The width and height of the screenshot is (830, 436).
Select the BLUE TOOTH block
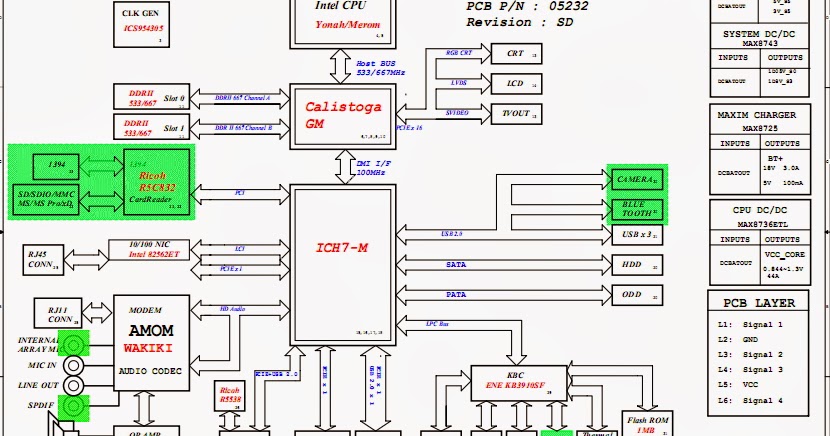(637, 210)
